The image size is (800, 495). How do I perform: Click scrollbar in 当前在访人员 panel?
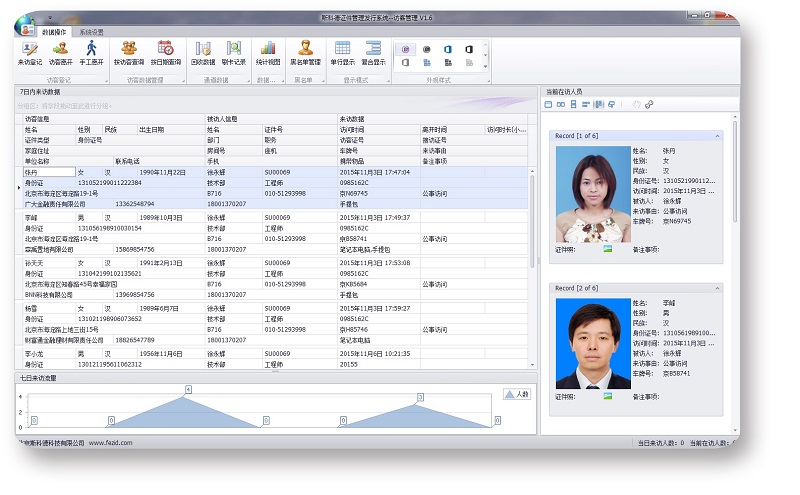(x=735, y=274)
